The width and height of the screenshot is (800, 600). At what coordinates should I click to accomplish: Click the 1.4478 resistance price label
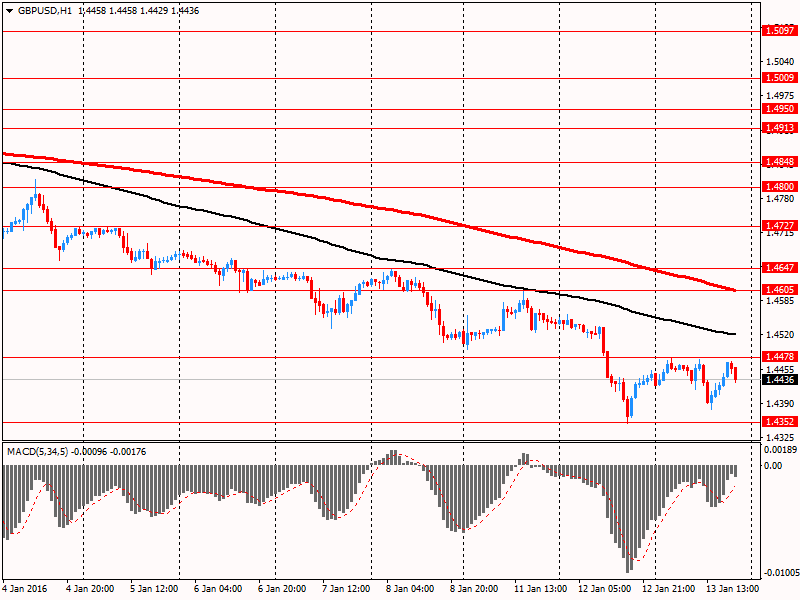tap(780, 357)
